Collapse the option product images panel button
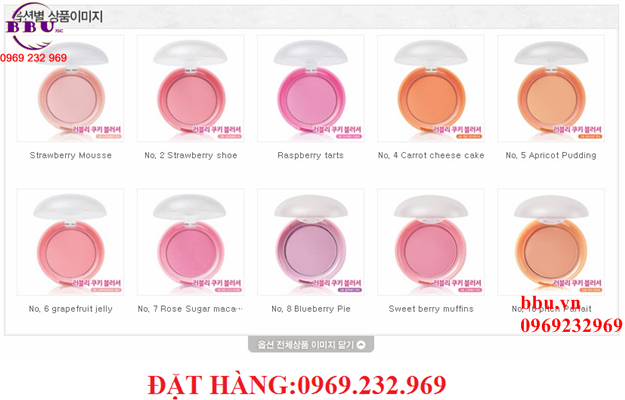The image size is (625, 400). coord(311,345)
